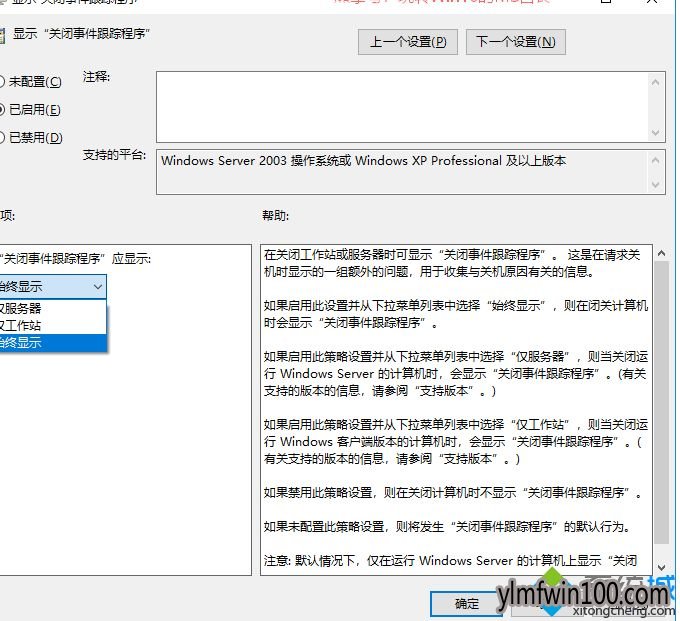Go to 上一个设置(P) previous setting

(408, 42)
